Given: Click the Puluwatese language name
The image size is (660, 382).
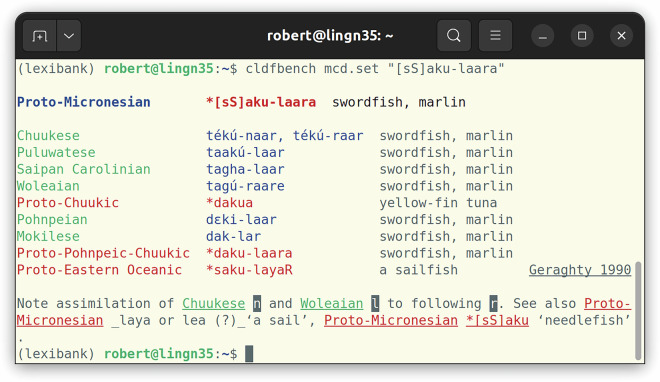Looking at the screenshot, I should coord(56,152).
